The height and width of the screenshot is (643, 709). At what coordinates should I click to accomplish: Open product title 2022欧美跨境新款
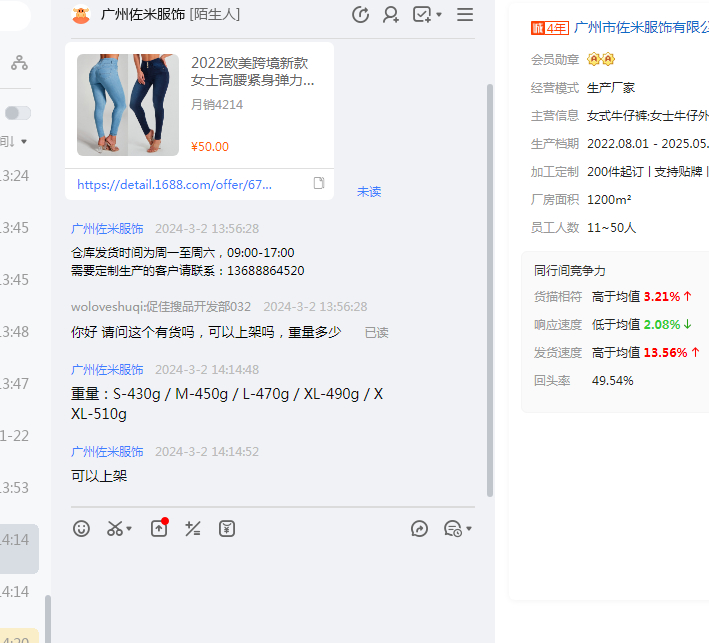(x=252, y=71)
